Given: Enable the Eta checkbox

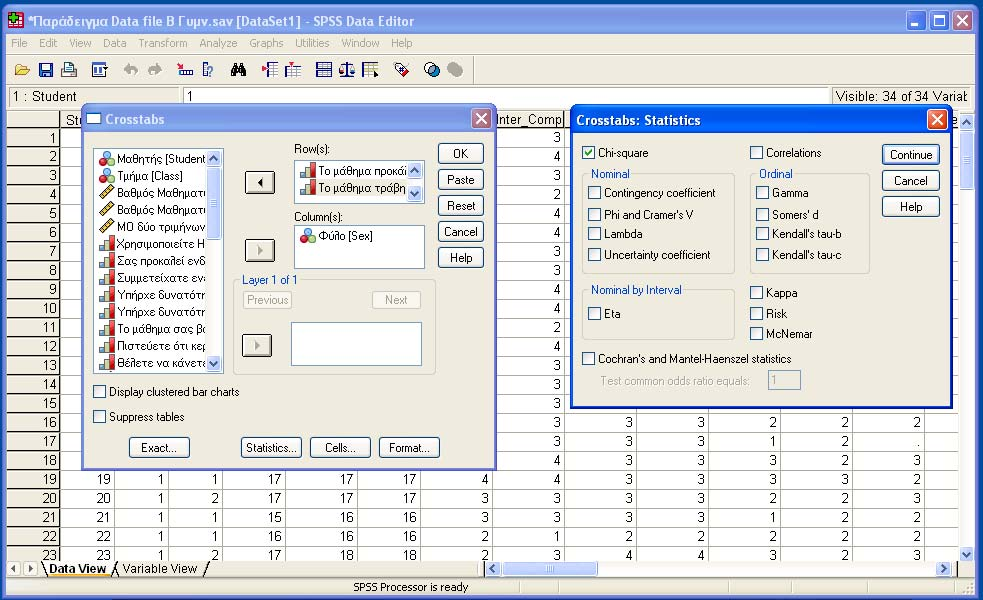Looking at the screenshot, I should pyautogui.click(x=594, y=313).
